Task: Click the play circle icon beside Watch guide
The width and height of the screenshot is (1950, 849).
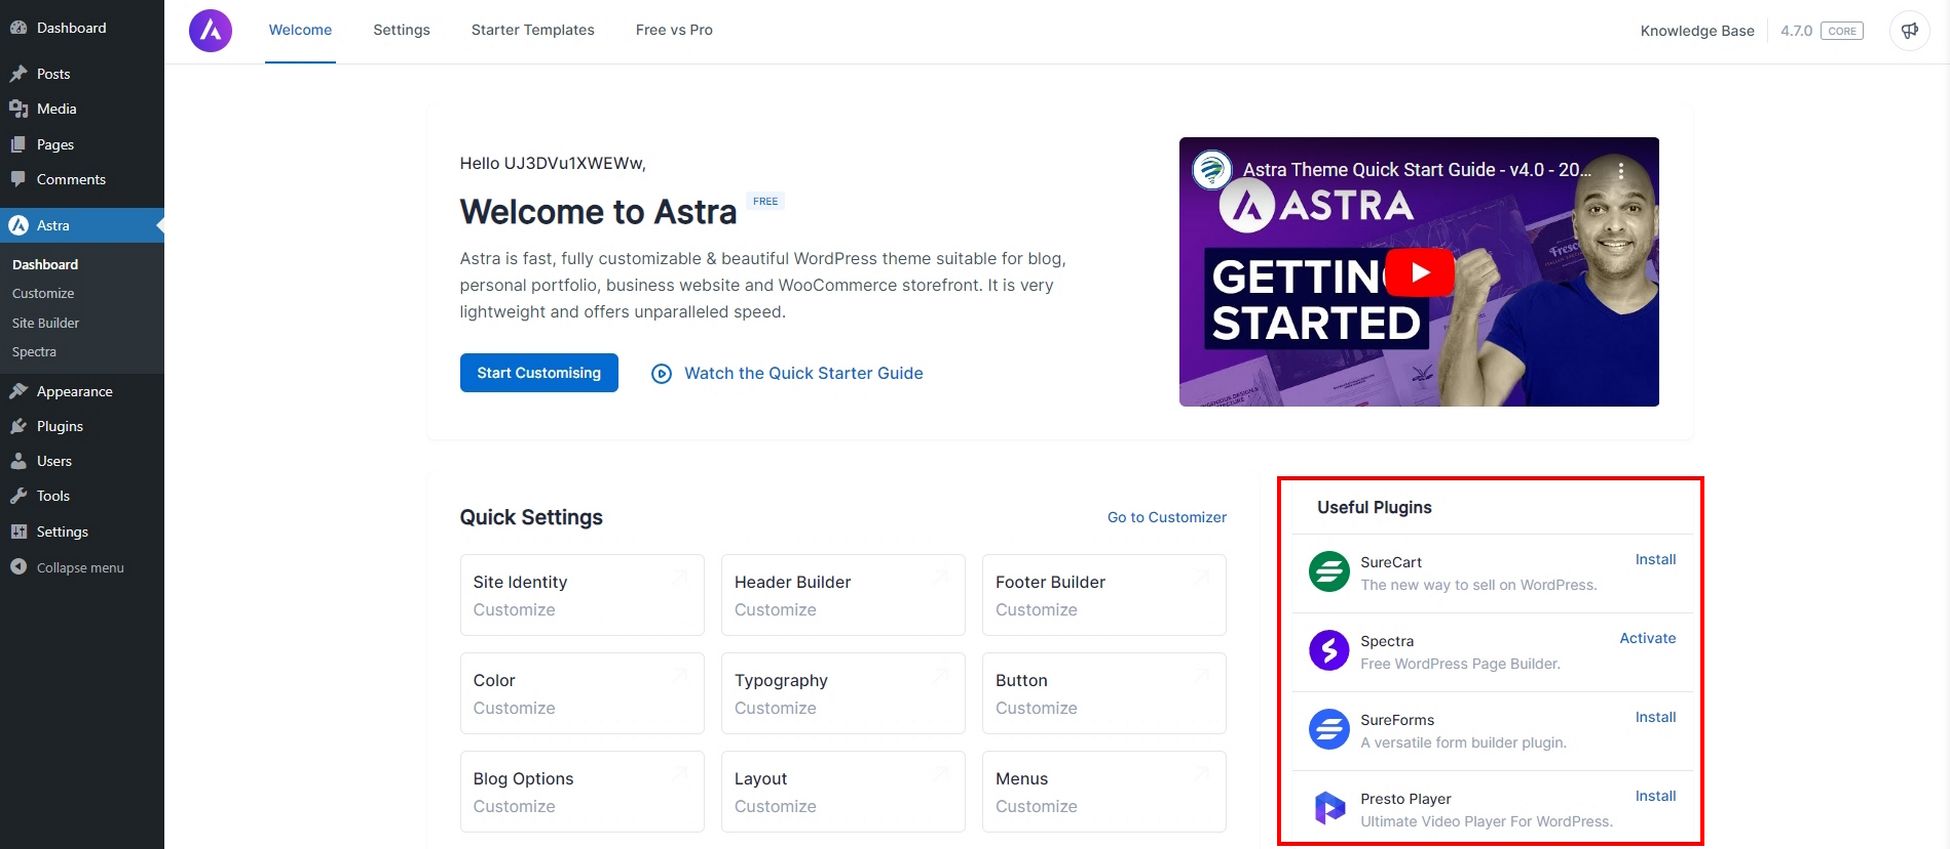Action: pyautogui.click(x=661, y=374)
